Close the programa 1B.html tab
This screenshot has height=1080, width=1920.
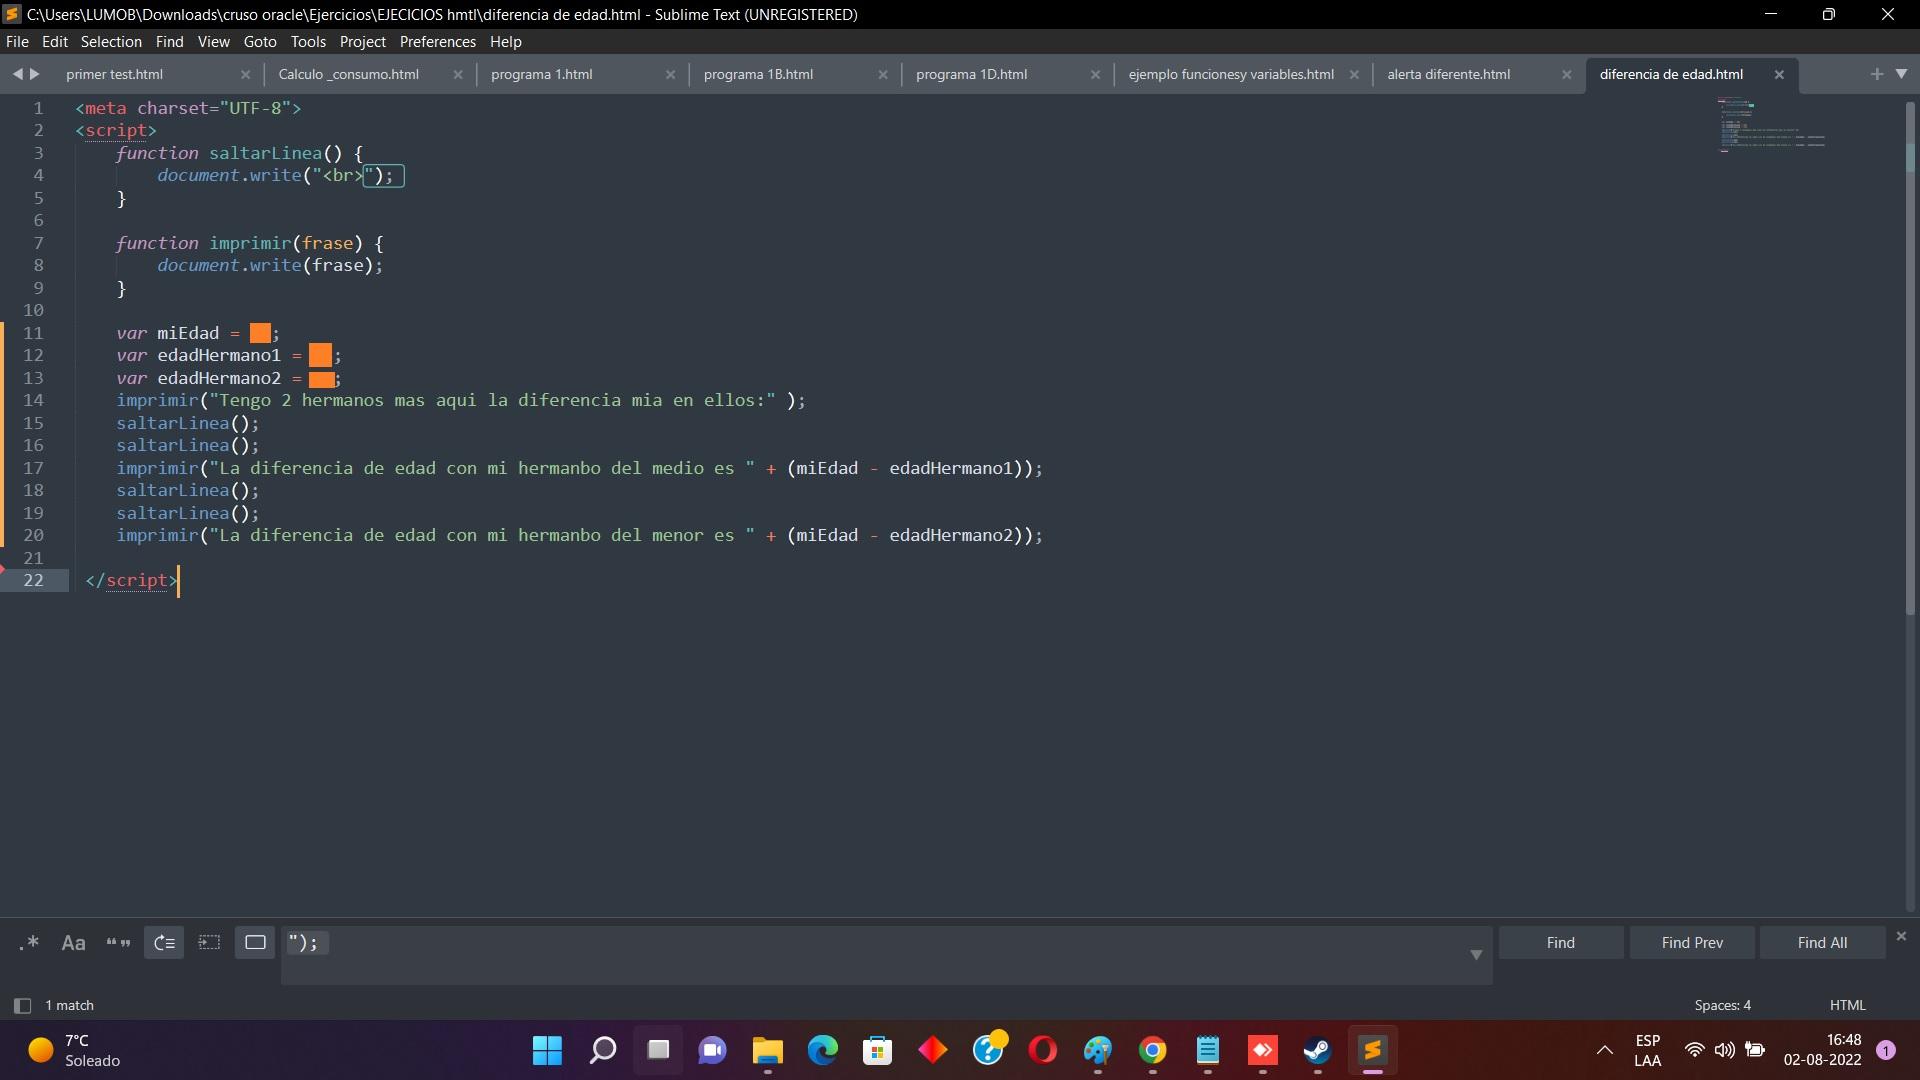(883, 75)
